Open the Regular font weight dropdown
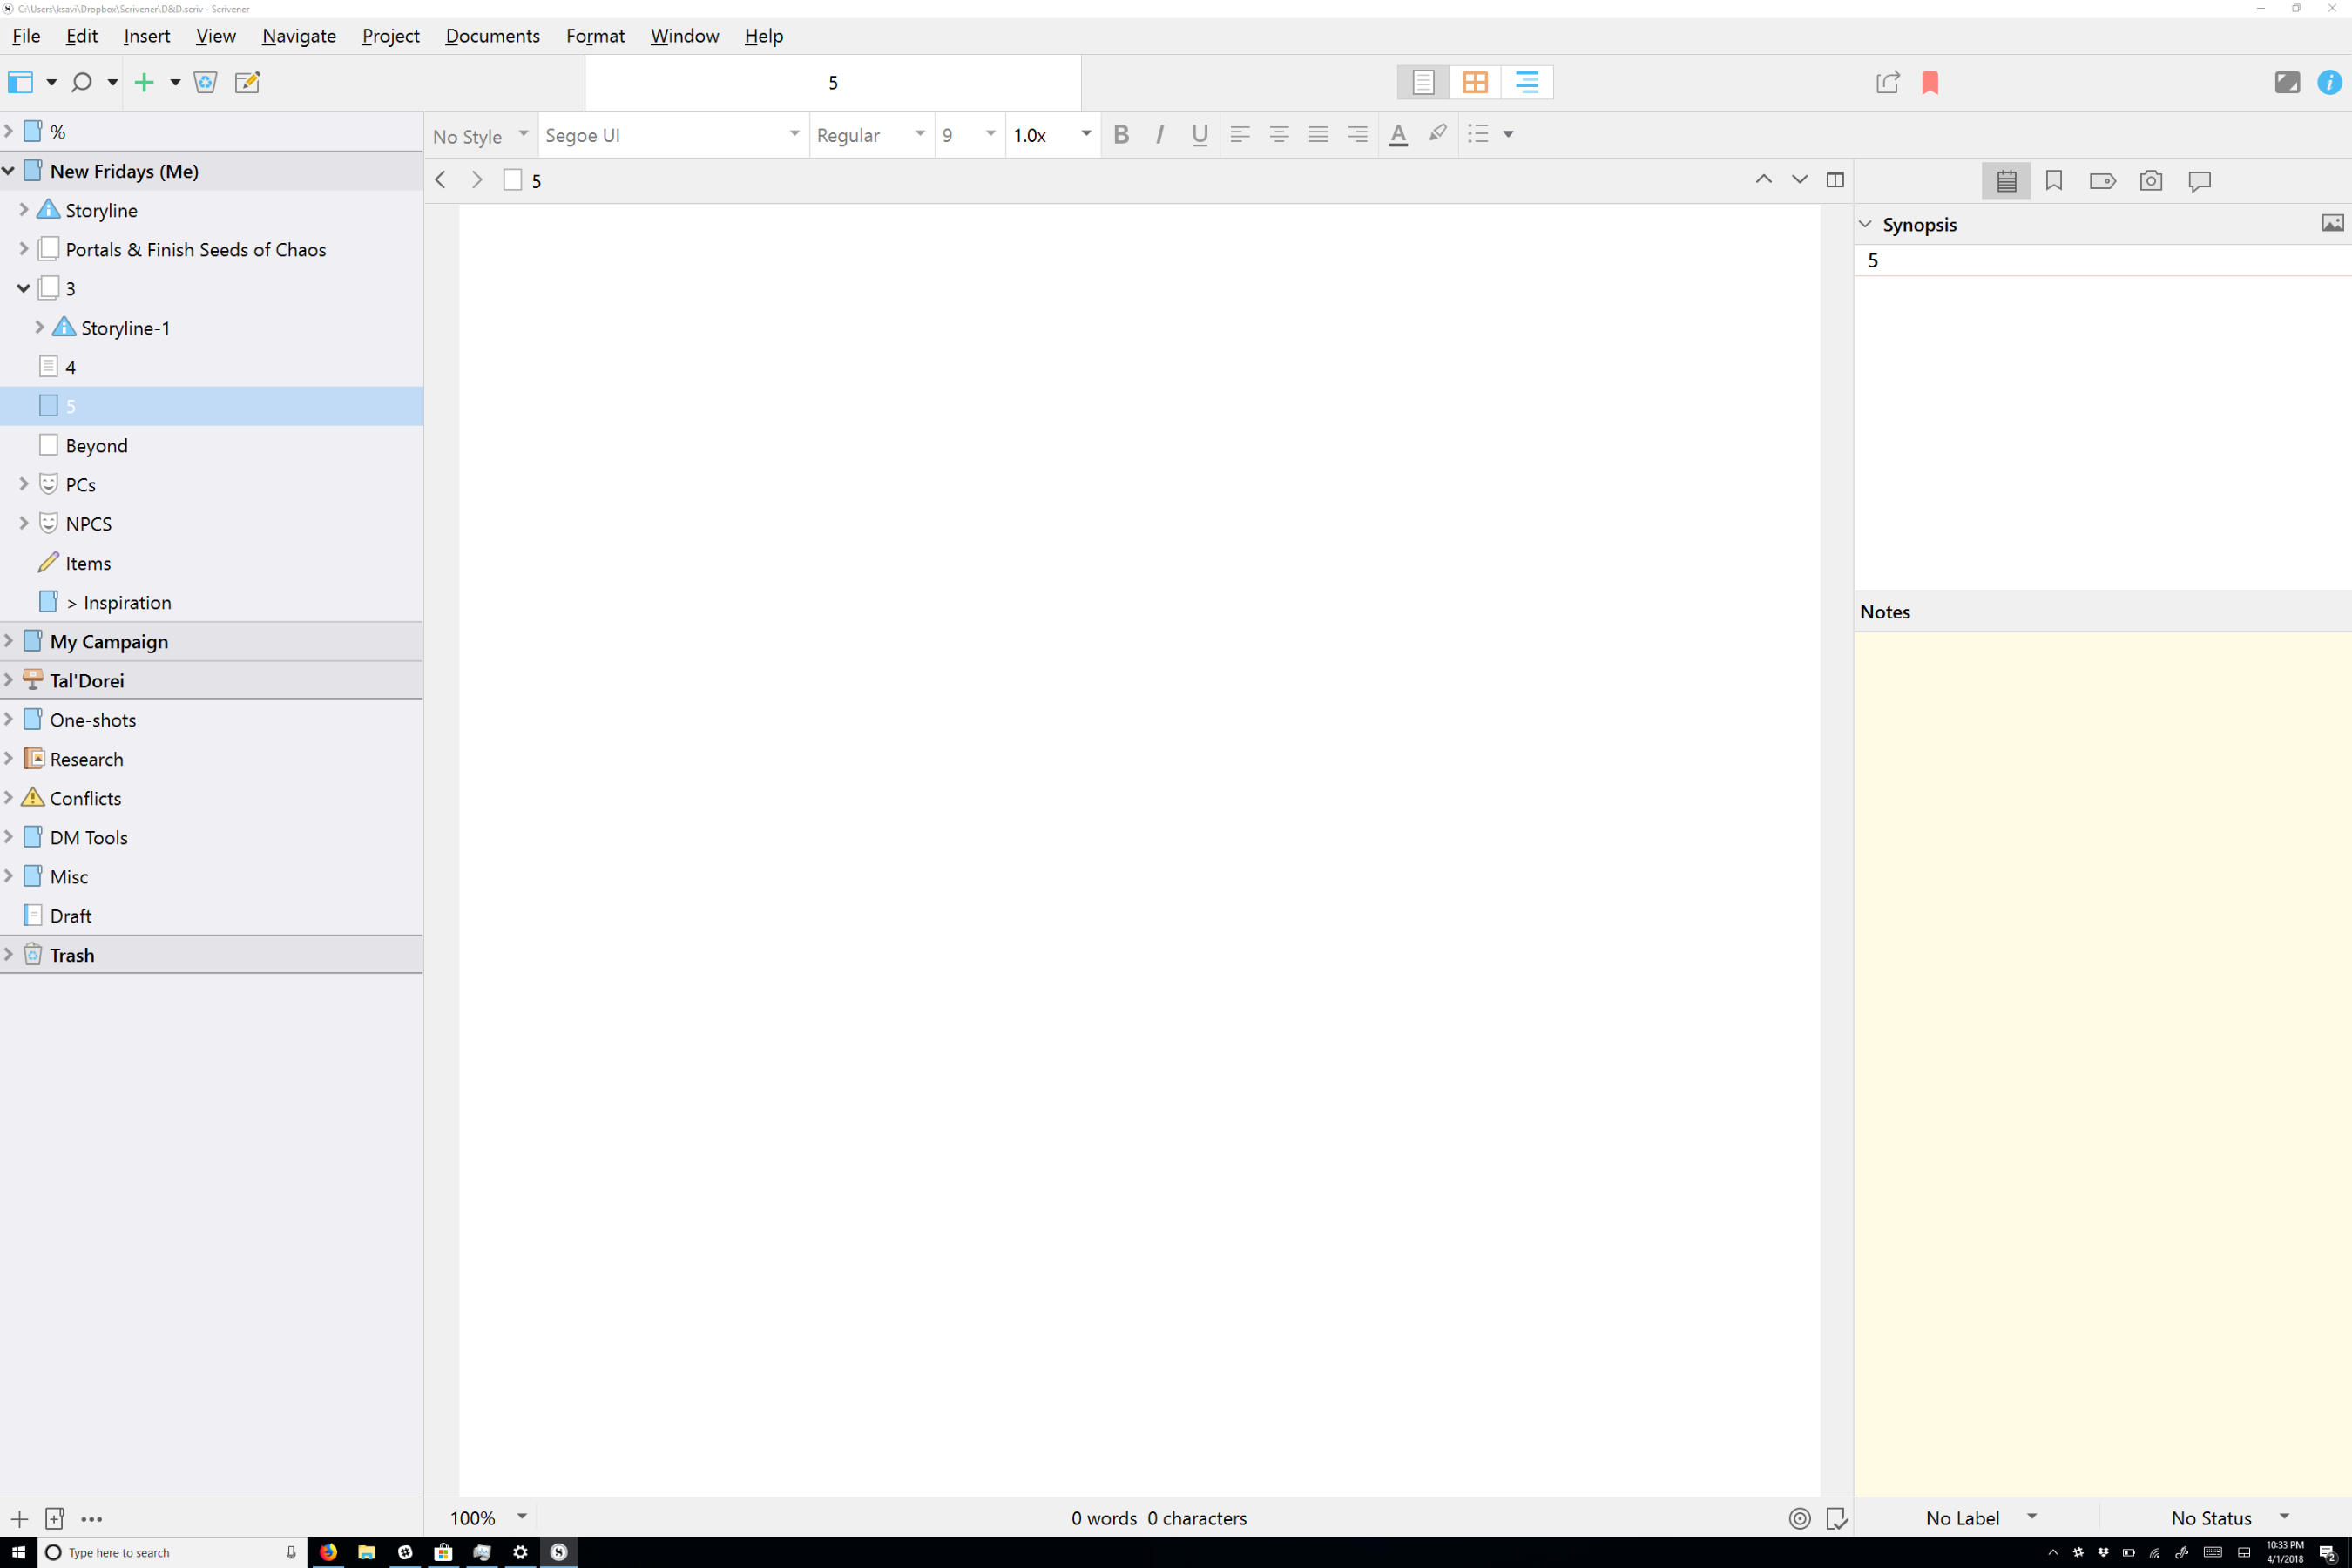Image resolution: width=2352 pixels, height=1568 pixels. (x=871, y=135)
